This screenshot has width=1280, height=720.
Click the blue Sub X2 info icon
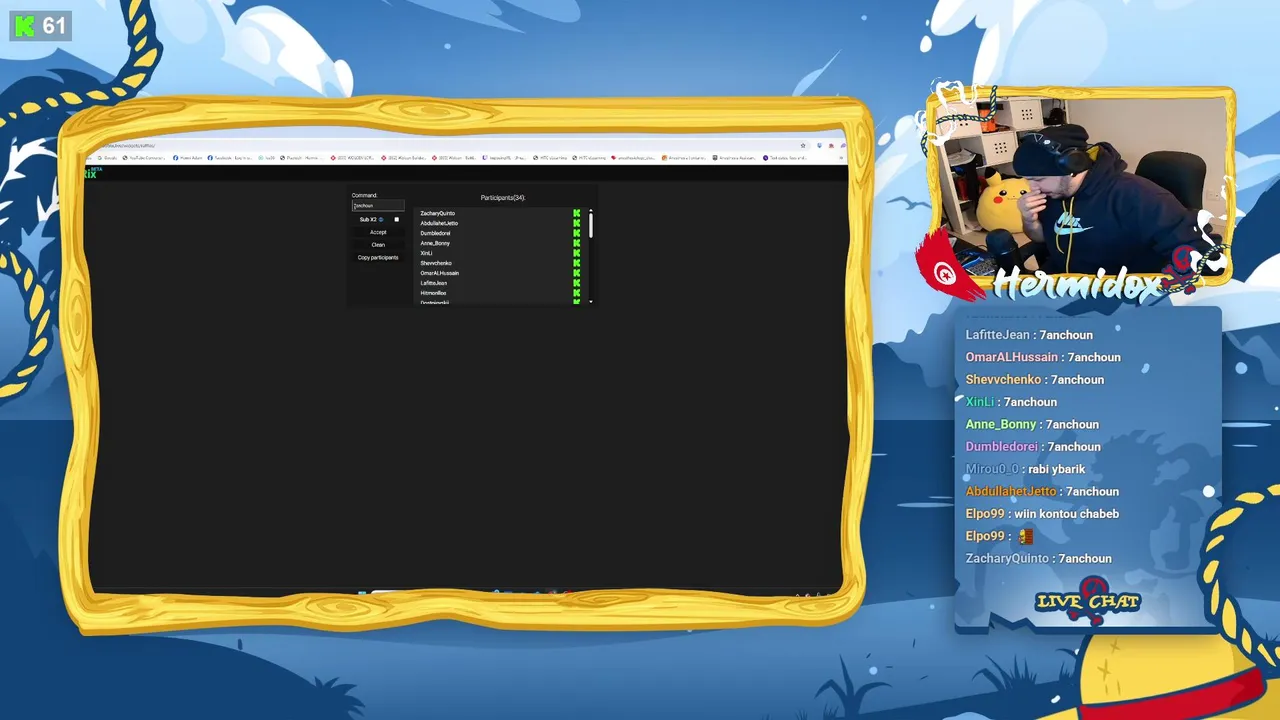click(381, 219)
